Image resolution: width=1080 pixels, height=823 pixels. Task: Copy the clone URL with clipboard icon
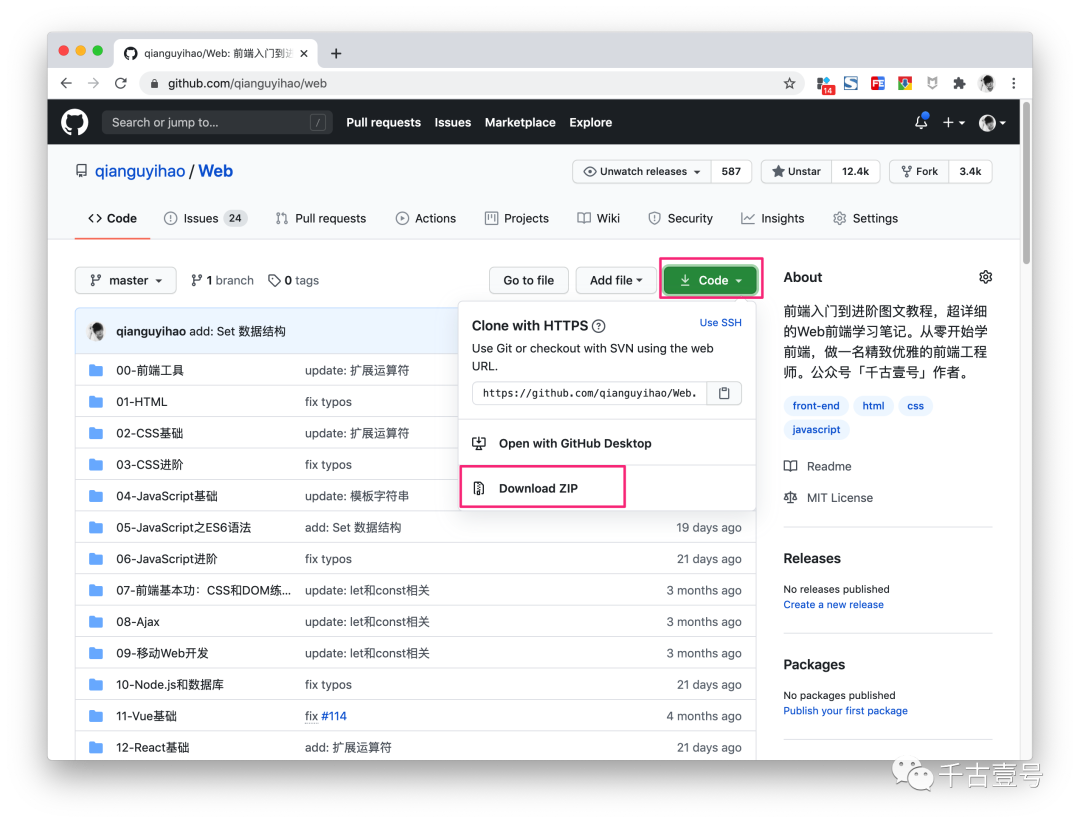(x=724, y=393)
